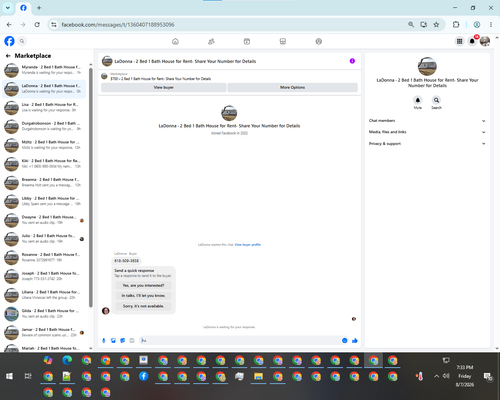Open the Groups icon in top navigation
The height and width of the screenshot is (400, 500).
[319, 41]
